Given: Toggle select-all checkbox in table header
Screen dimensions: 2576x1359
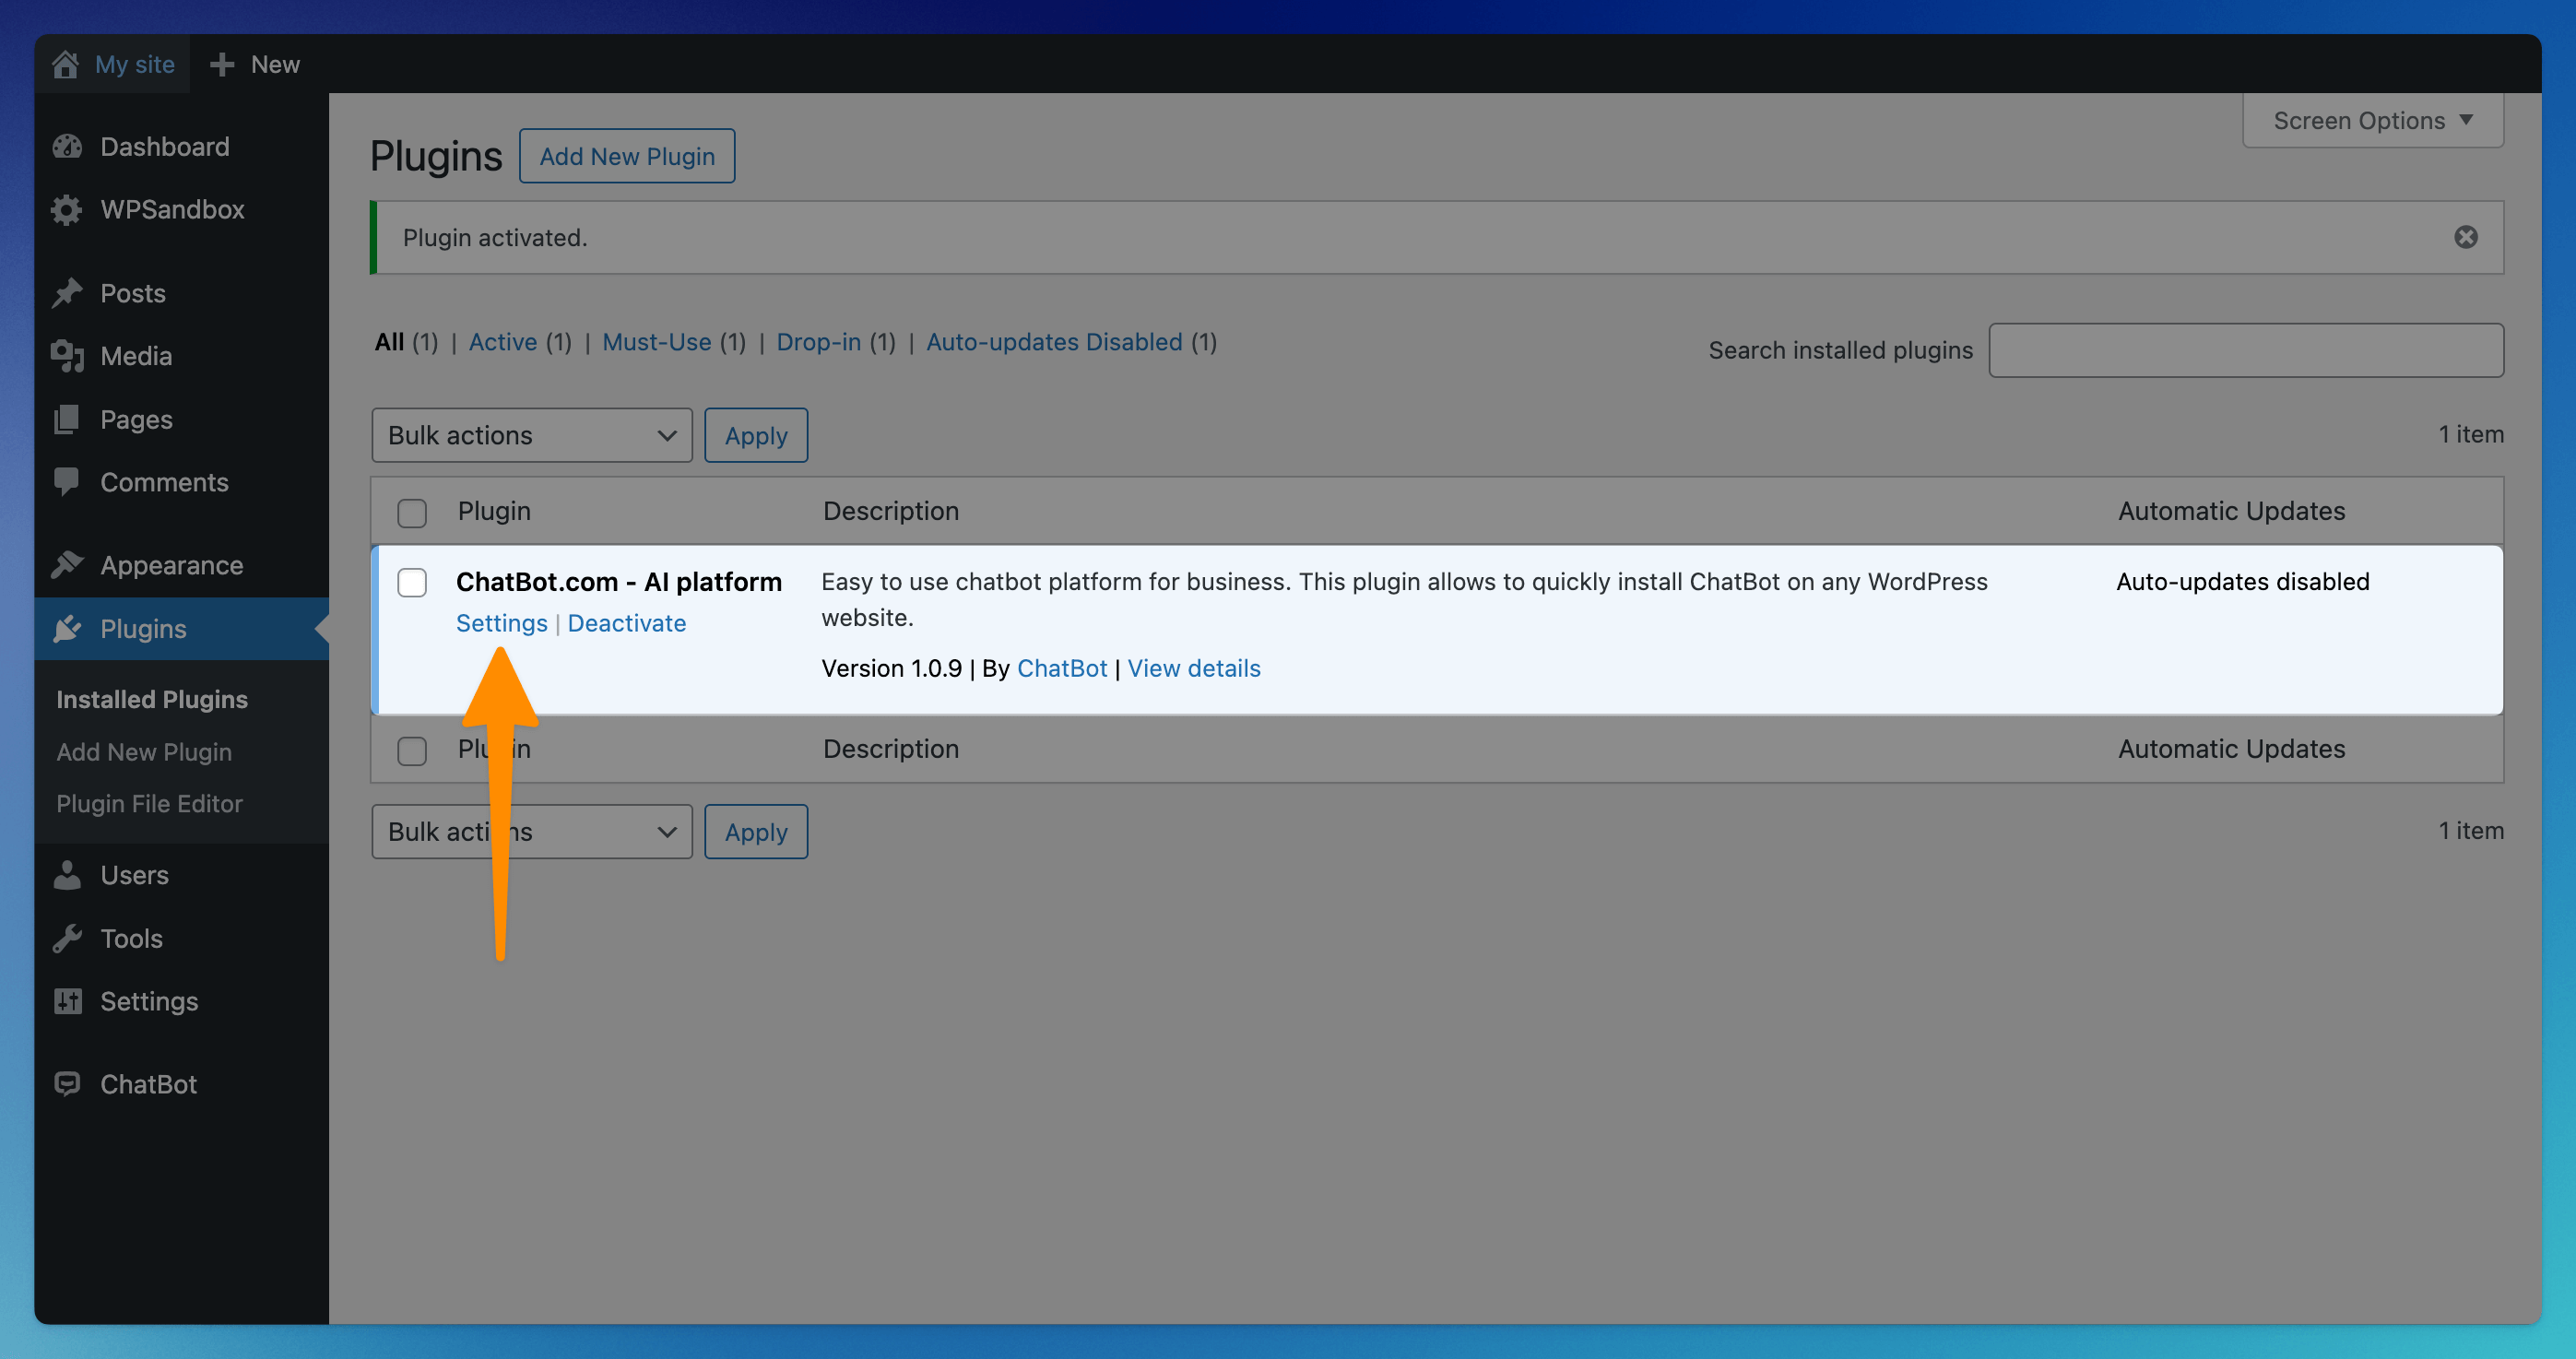Looking at the screenshot, I should (x=412, y=512).
